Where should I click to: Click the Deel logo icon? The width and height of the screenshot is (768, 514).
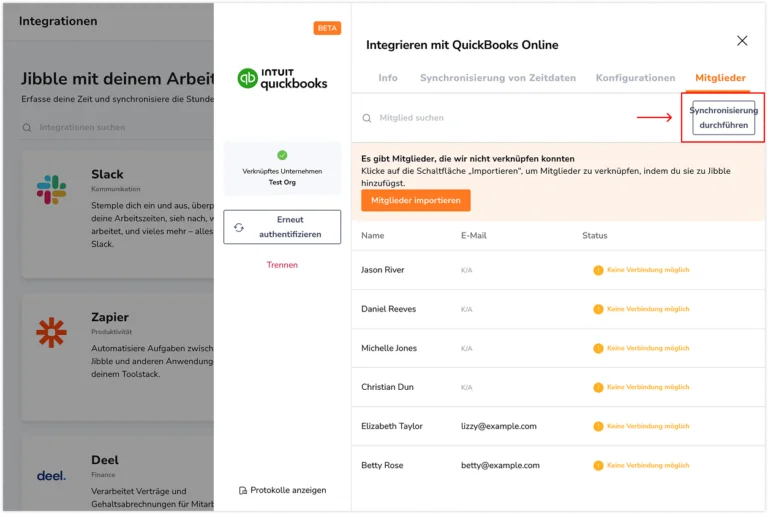click(51, 475)
